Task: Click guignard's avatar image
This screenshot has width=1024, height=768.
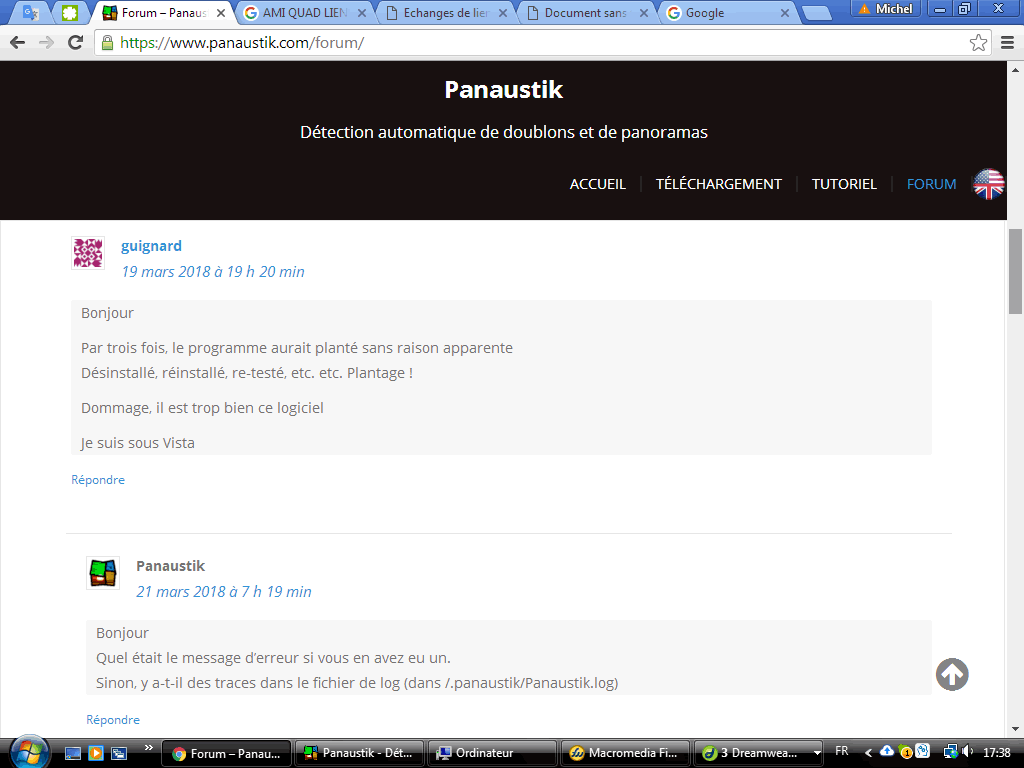Action: click(88, 253)
